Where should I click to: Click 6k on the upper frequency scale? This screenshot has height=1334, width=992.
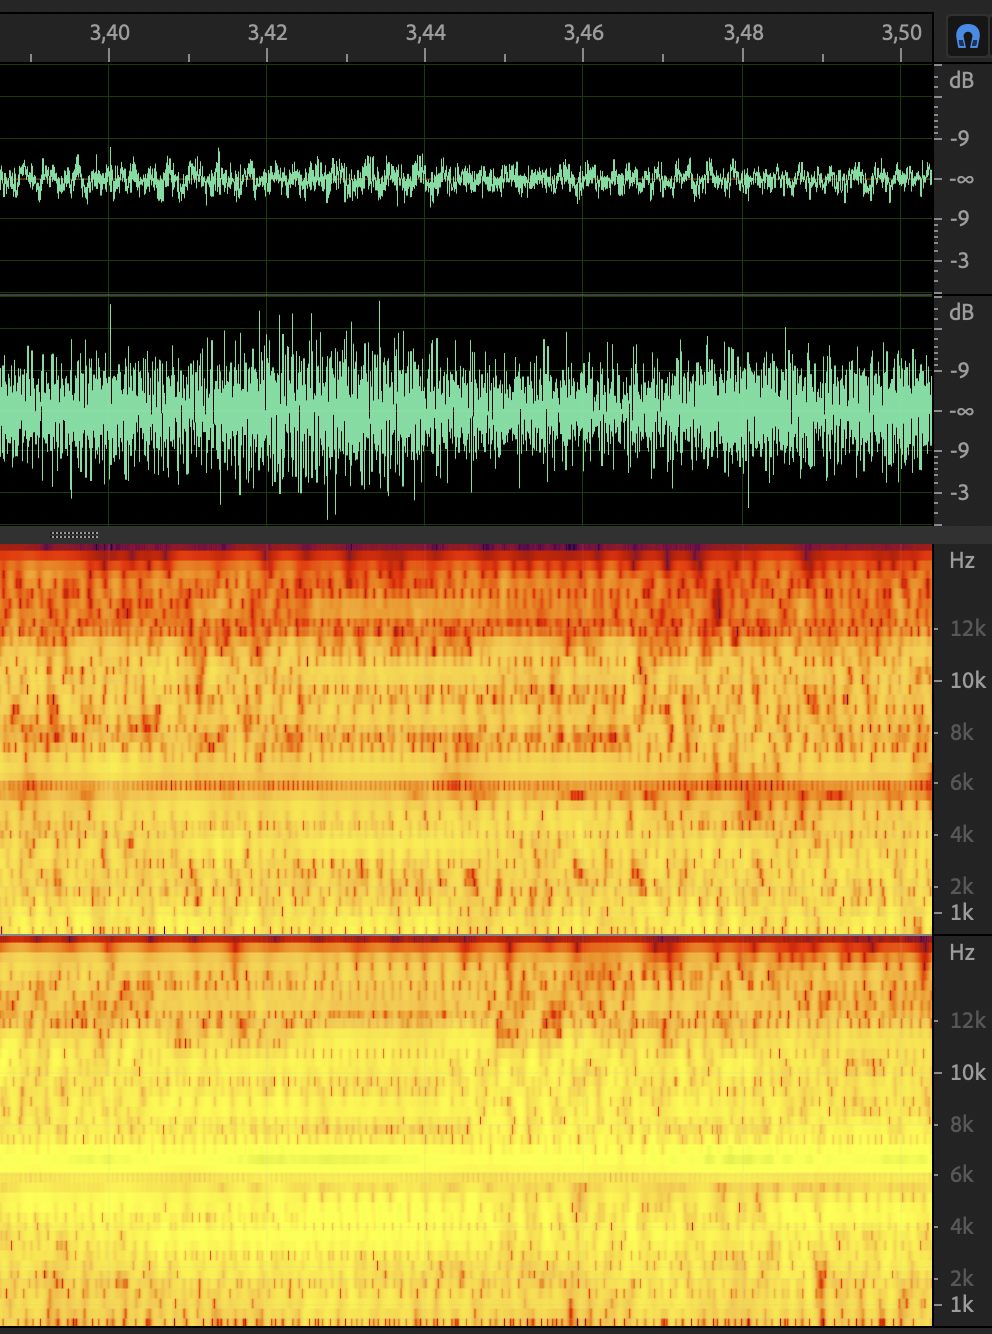(961, 783)
